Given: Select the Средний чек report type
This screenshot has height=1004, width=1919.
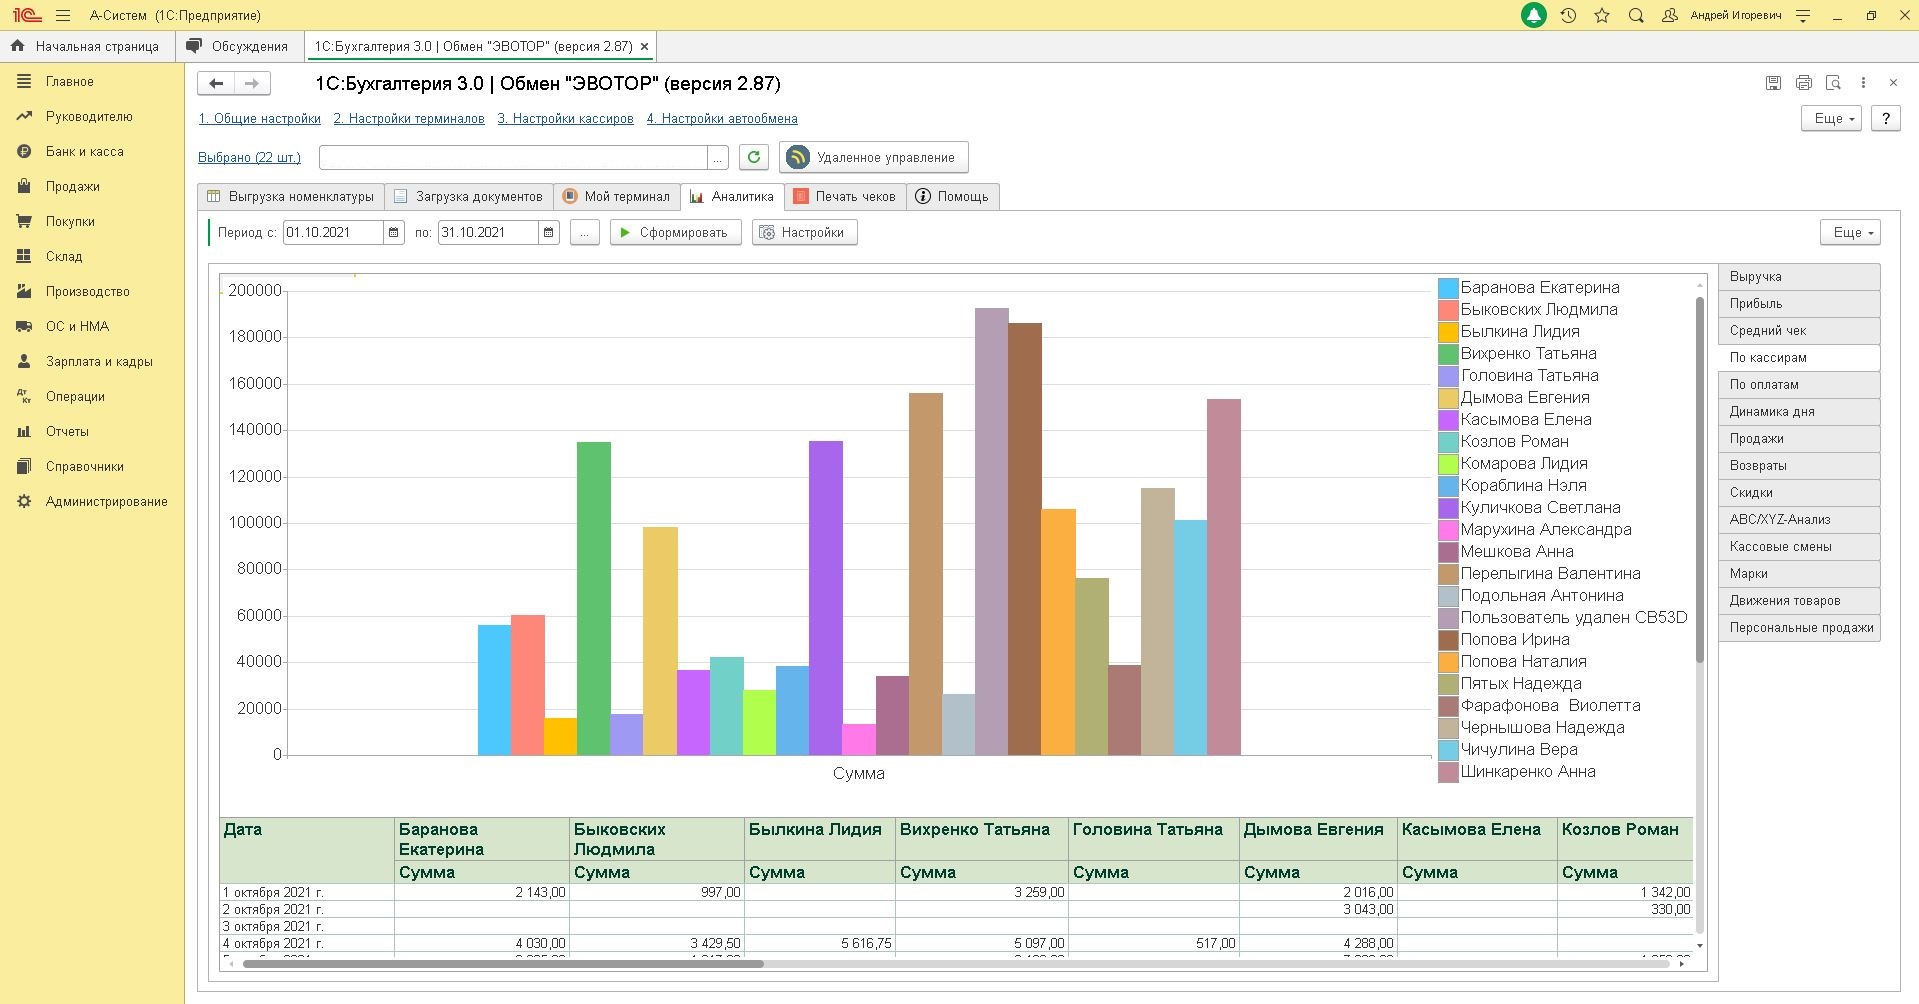Looking at the screenshot, I should [x=1799, y=330].
